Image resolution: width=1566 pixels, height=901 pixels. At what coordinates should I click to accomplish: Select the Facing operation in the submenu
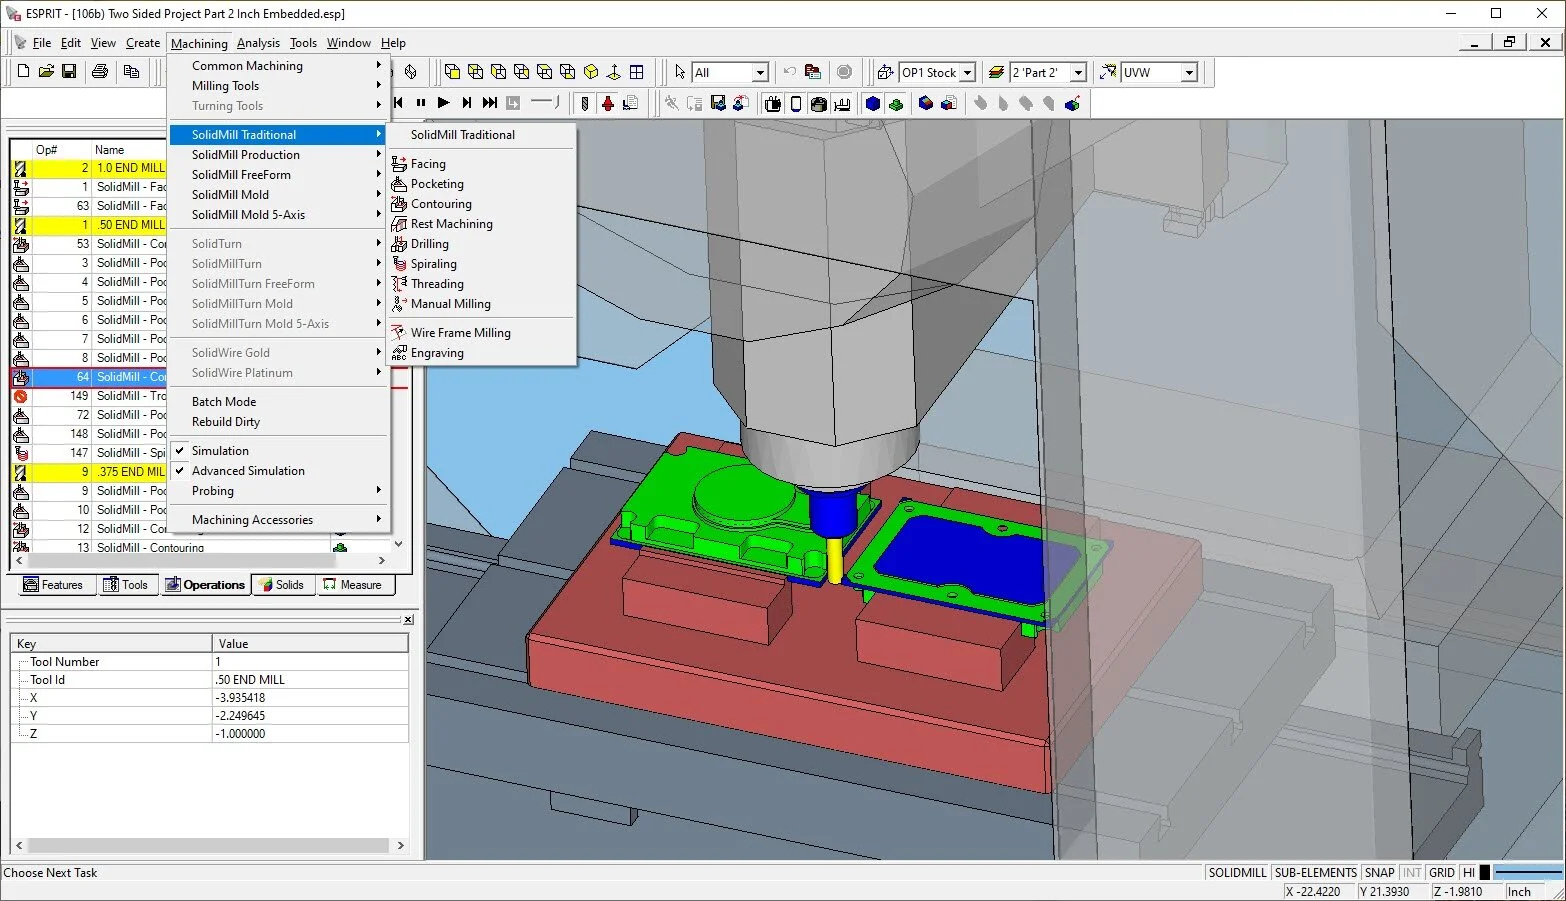tap(483, 164)
